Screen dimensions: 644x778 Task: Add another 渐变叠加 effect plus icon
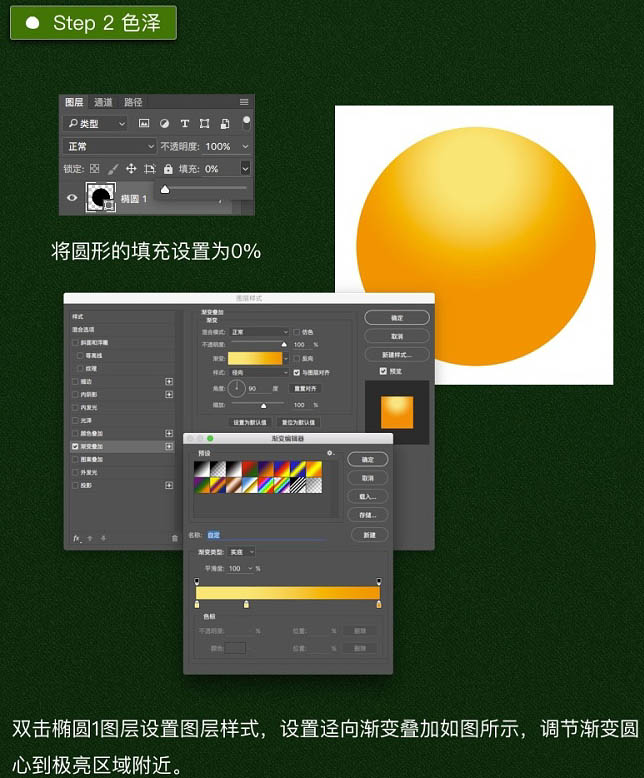click(169, 447)
